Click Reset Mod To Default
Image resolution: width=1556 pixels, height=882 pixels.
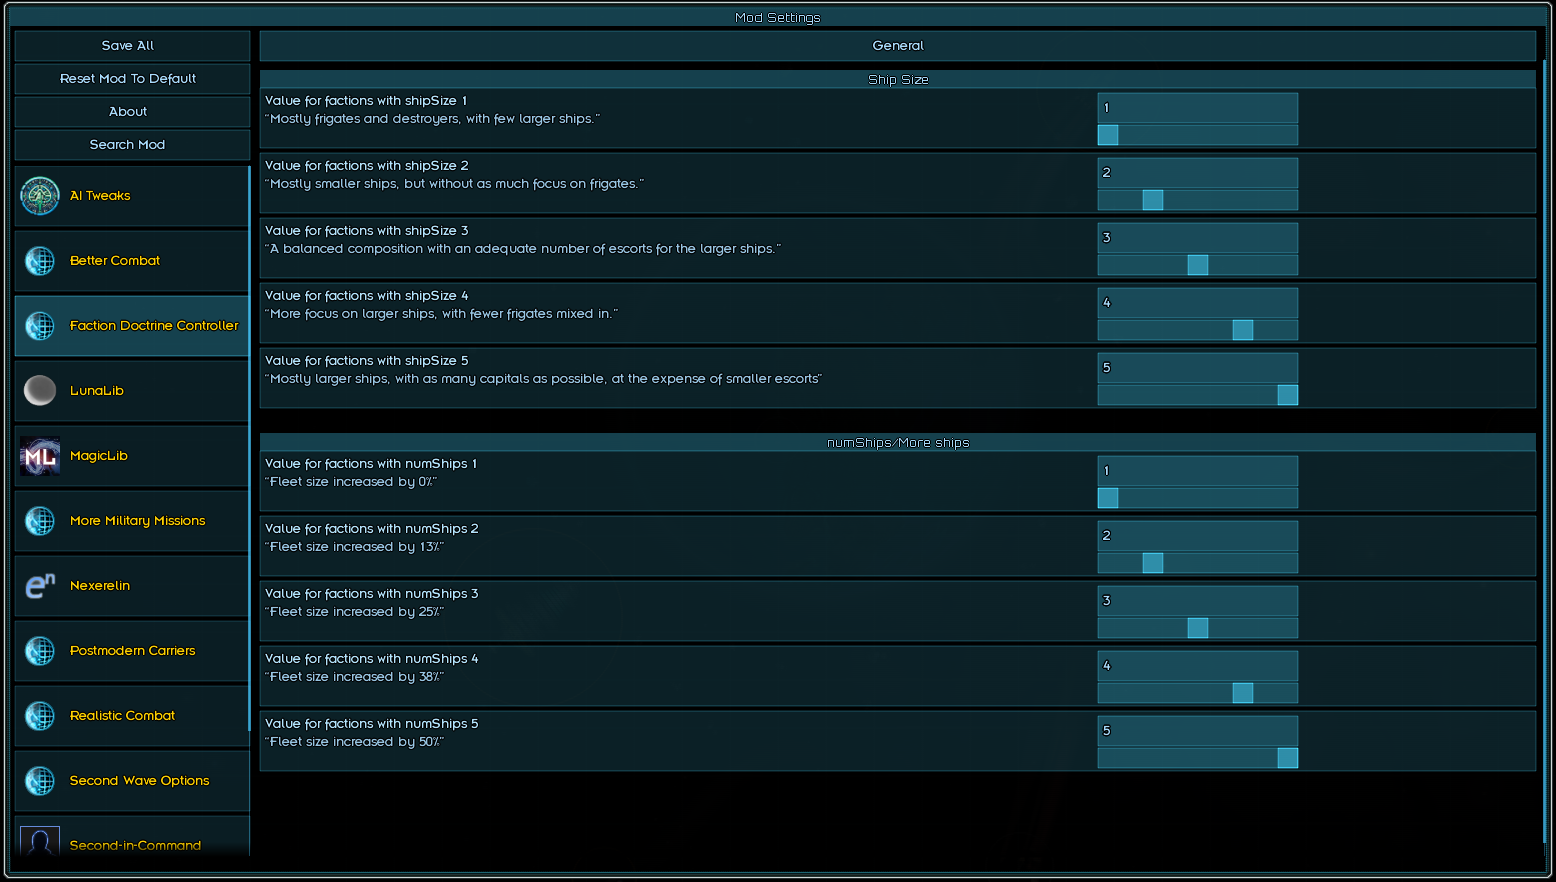click(128, 79)
